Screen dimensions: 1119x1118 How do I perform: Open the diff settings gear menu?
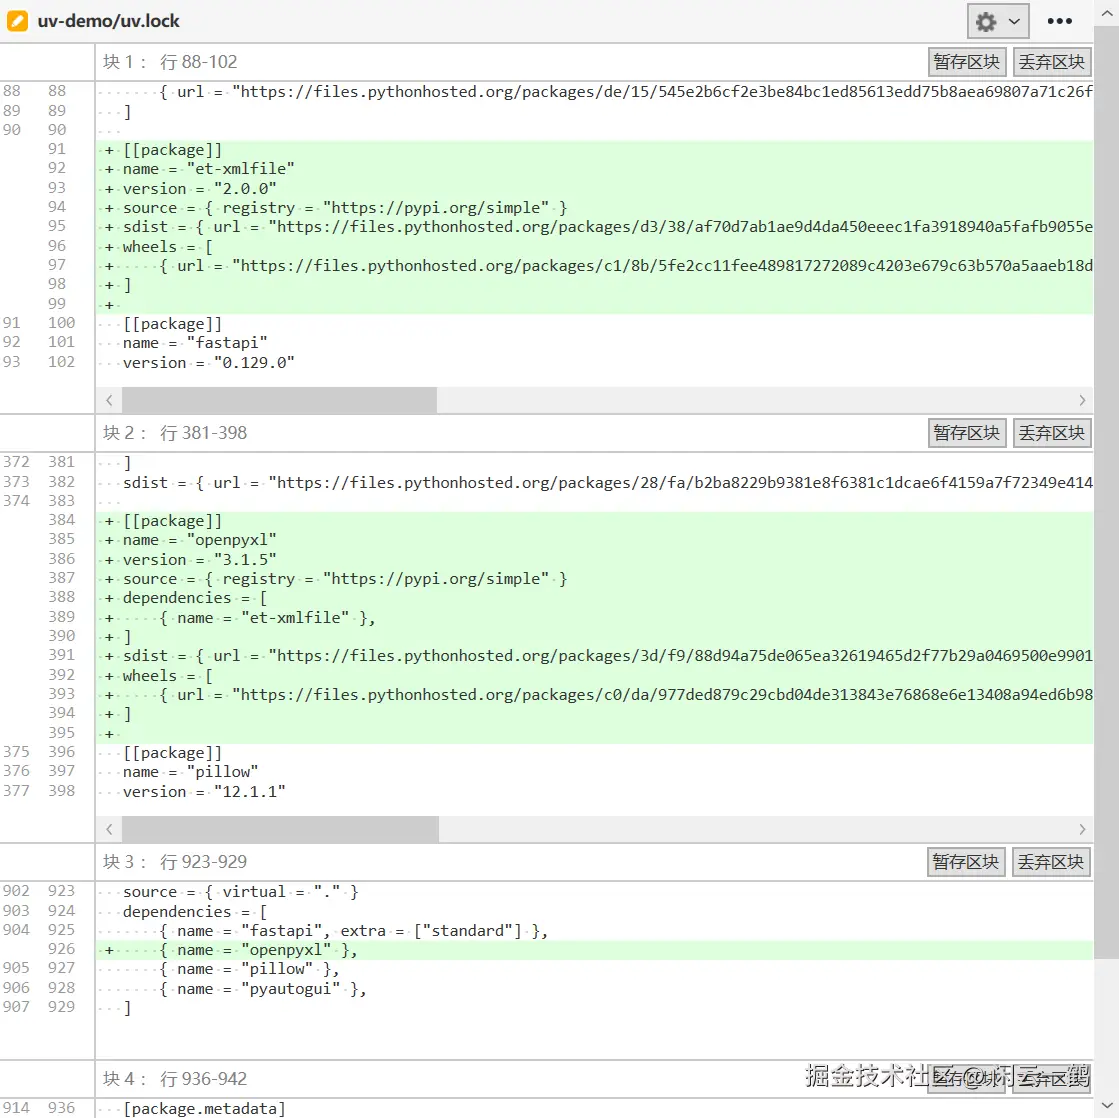tap(998, 21)
